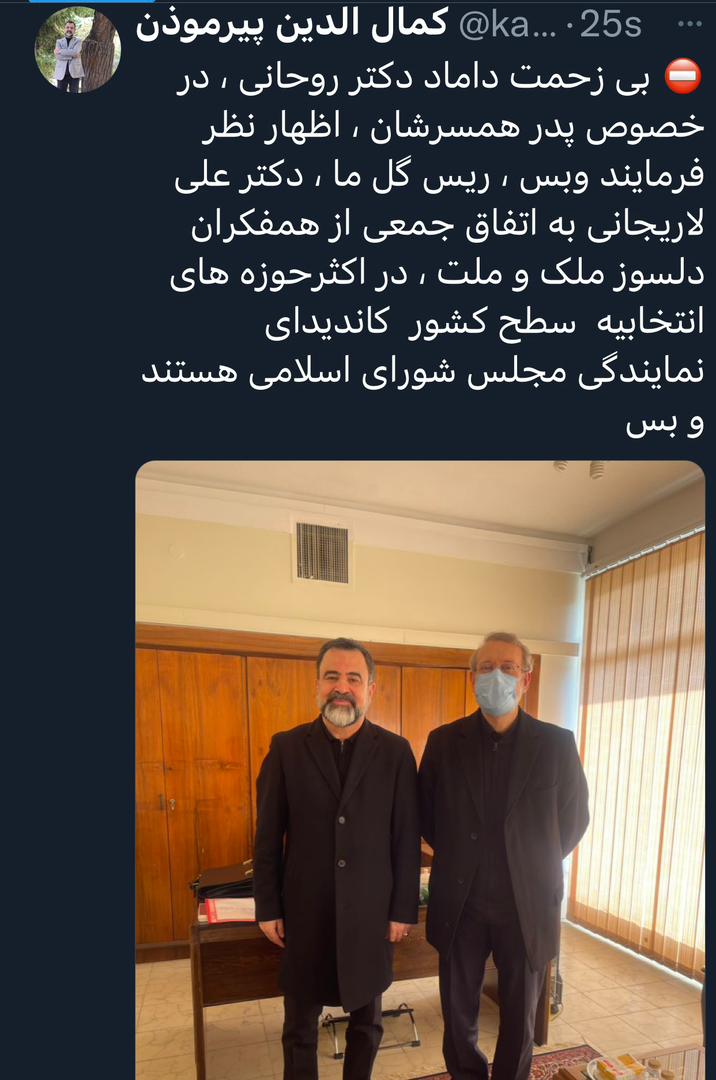Click the truncated @ka... handle
The height and width of the screenshot is (1080, 716).
pos(507,25)
